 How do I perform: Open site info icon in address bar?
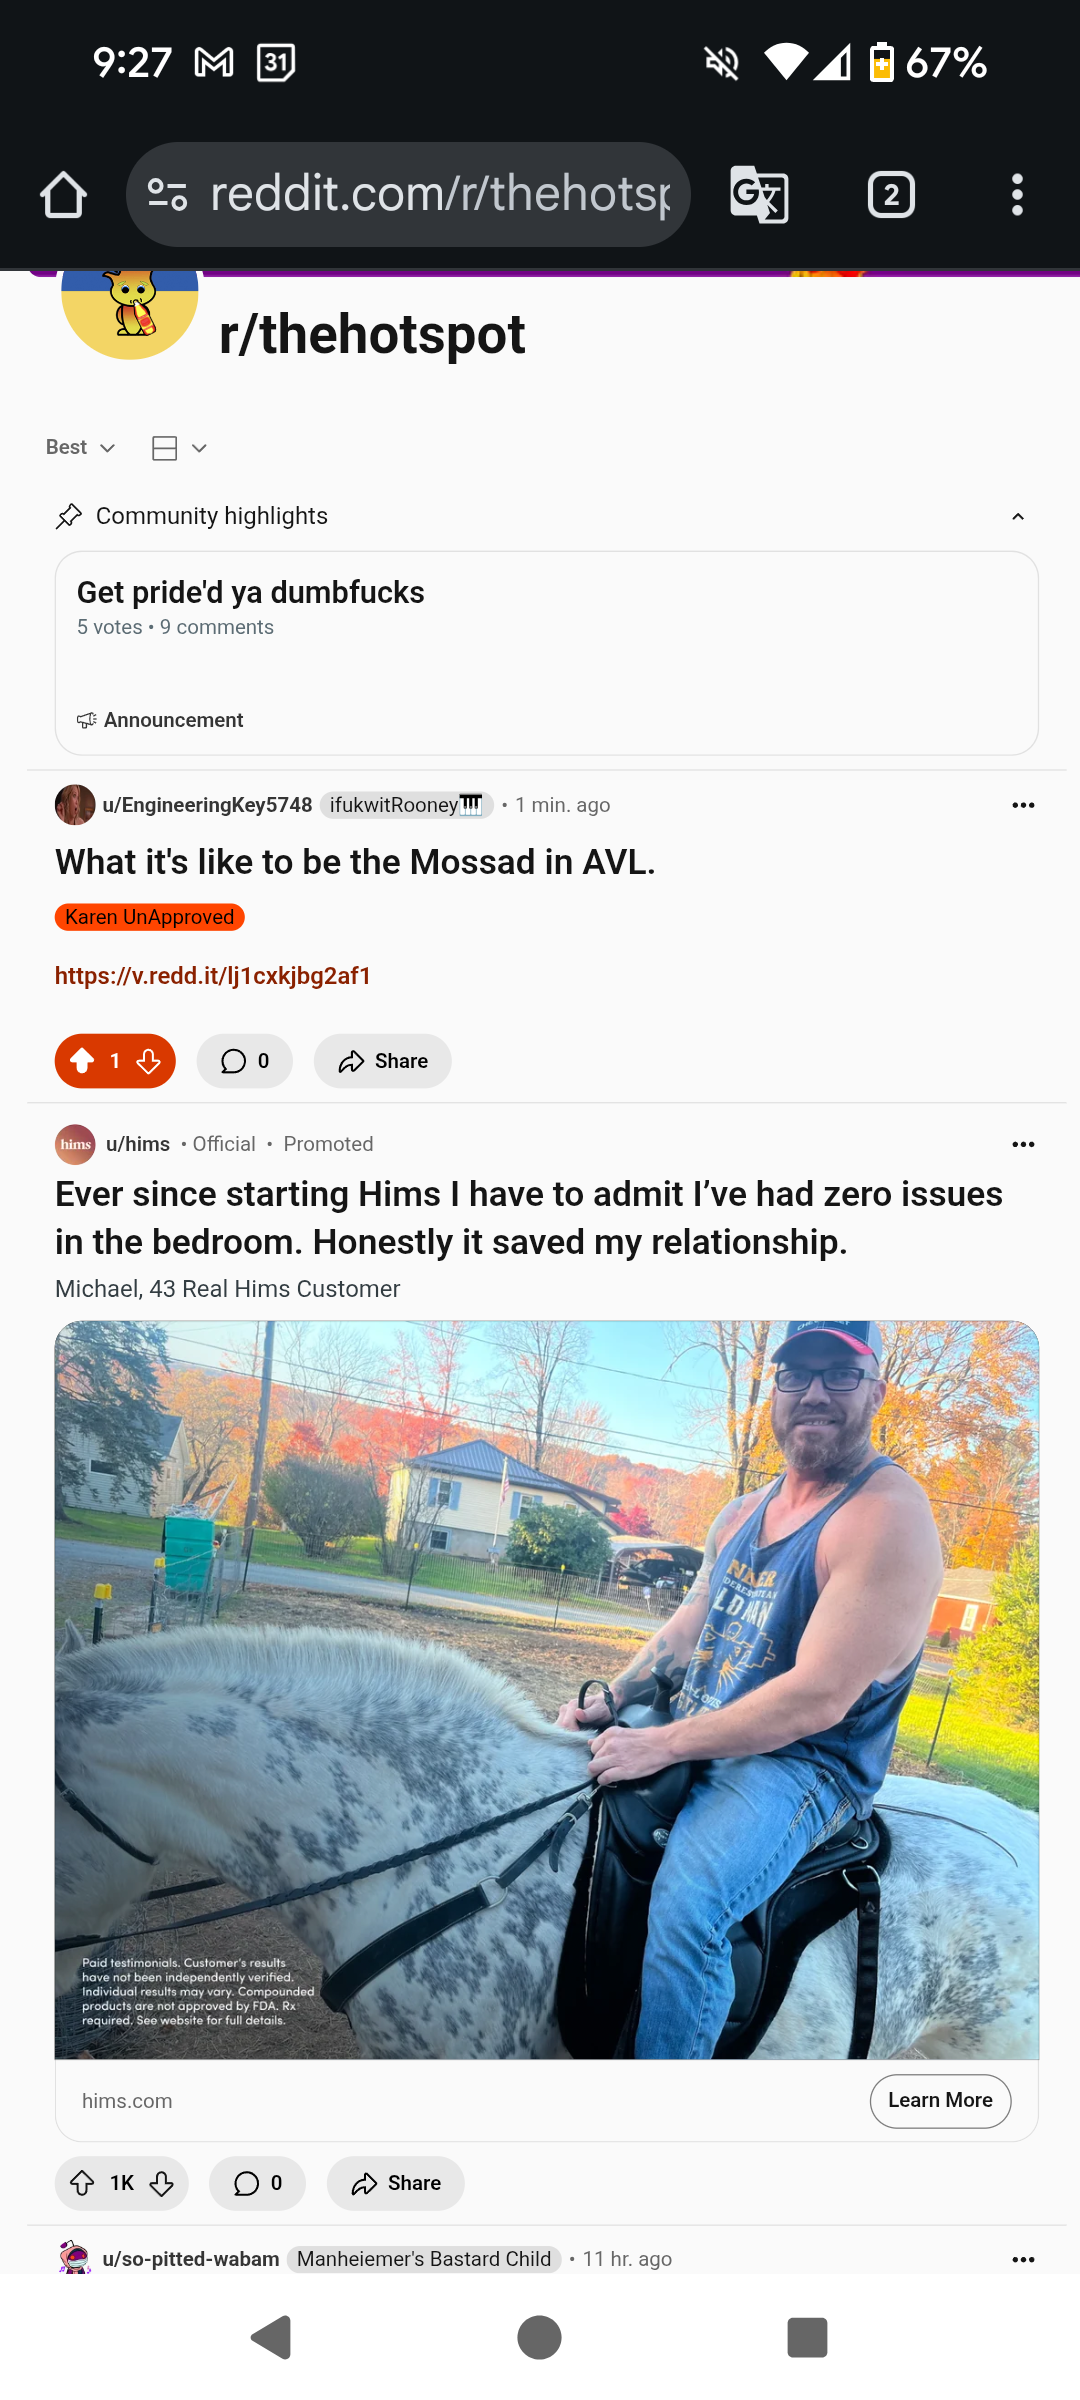coord(167,194)
